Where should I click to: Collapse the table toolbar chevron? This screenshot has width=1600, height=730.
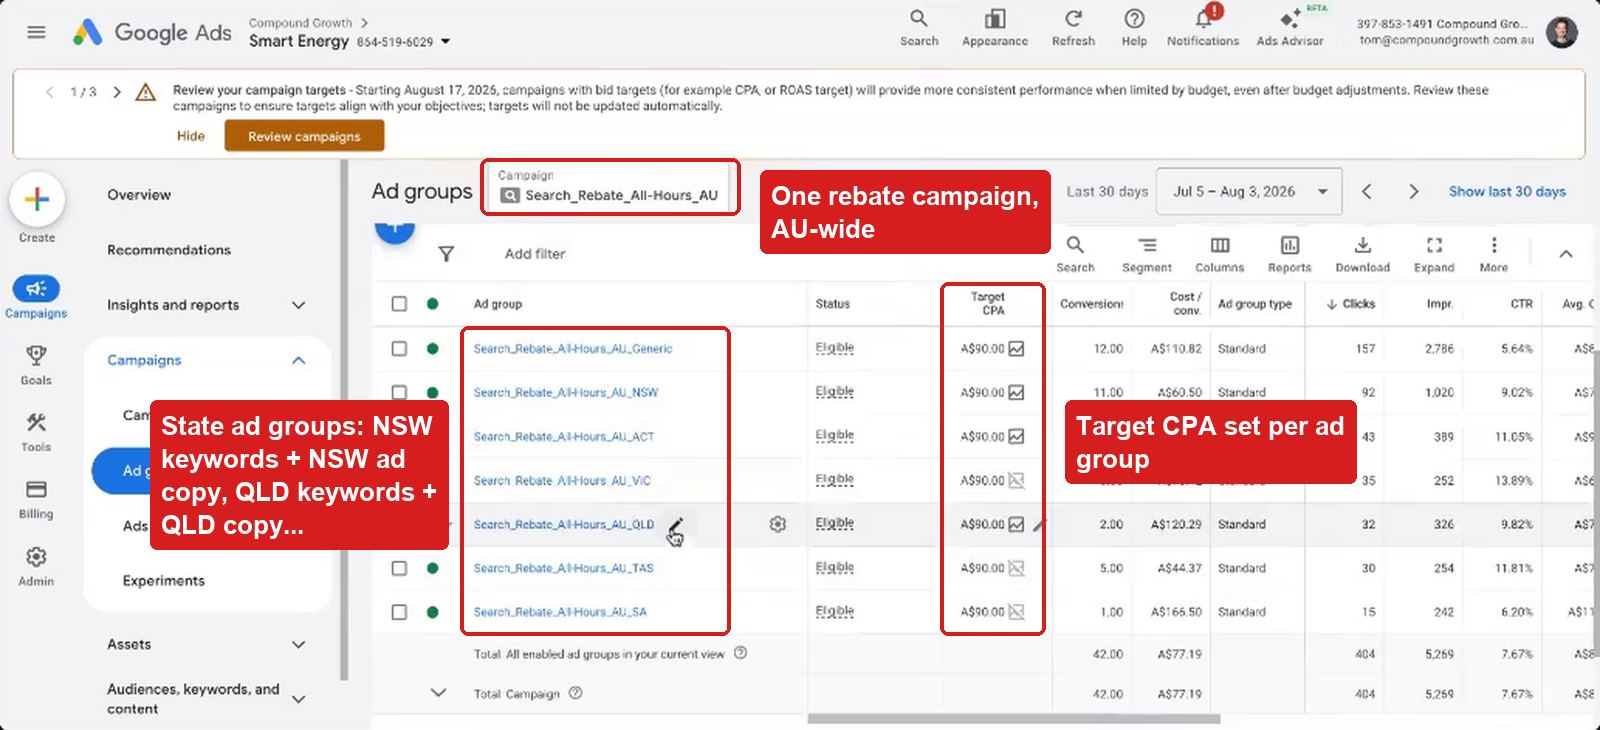tap(1566, 254)
